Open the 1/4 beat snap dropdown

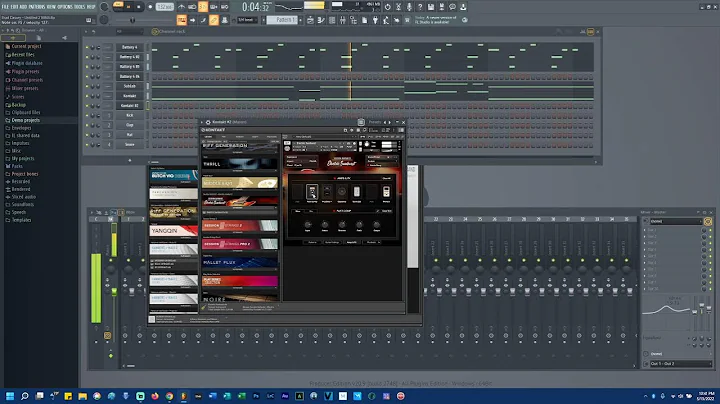247,20
